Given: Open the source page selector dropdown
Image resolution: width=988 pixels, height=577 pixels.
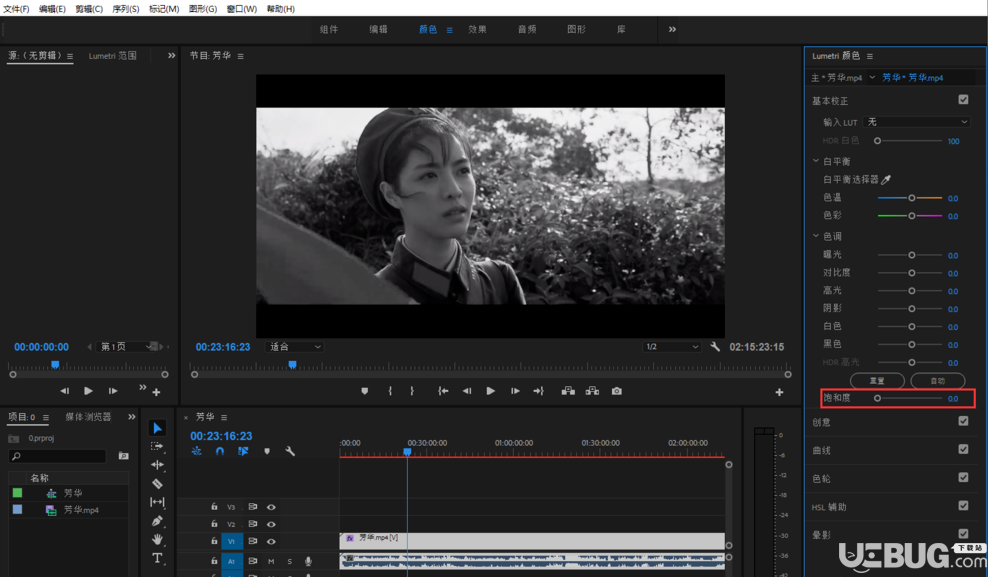Looking at the screenshot, I should coord(126,346).
